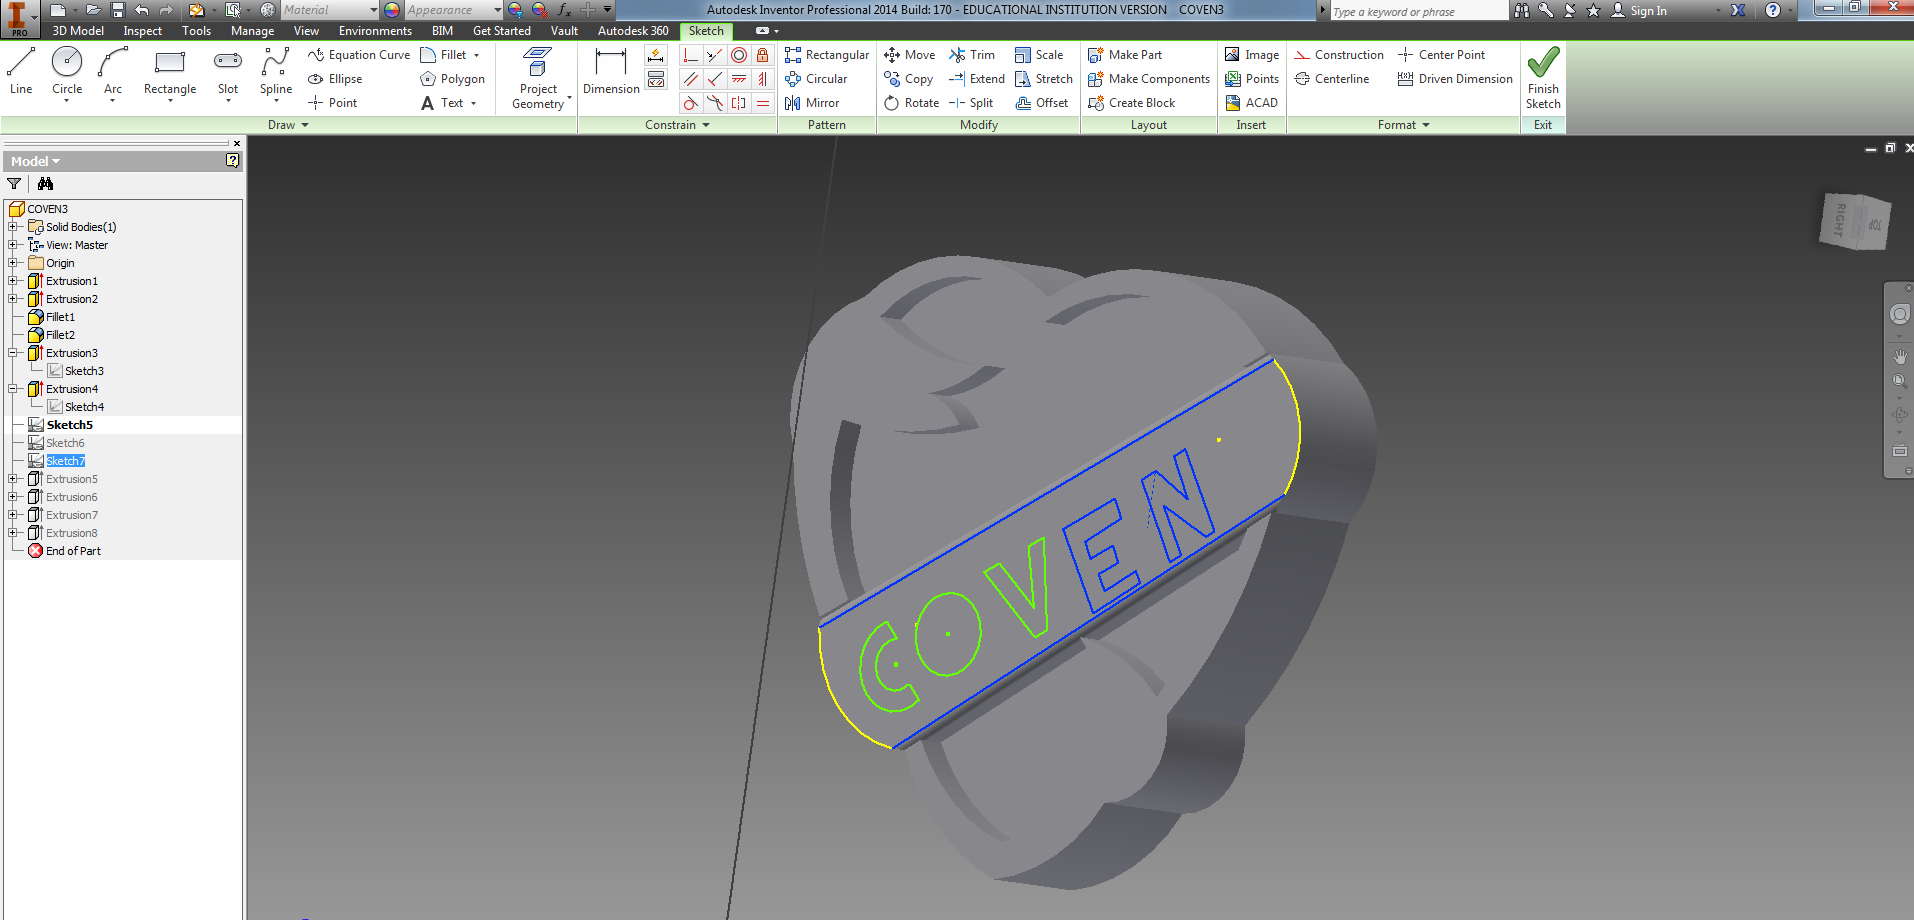The height and width of the screenshot is (920, 1914).
Task: Click Make Components
Action: 1149,79
